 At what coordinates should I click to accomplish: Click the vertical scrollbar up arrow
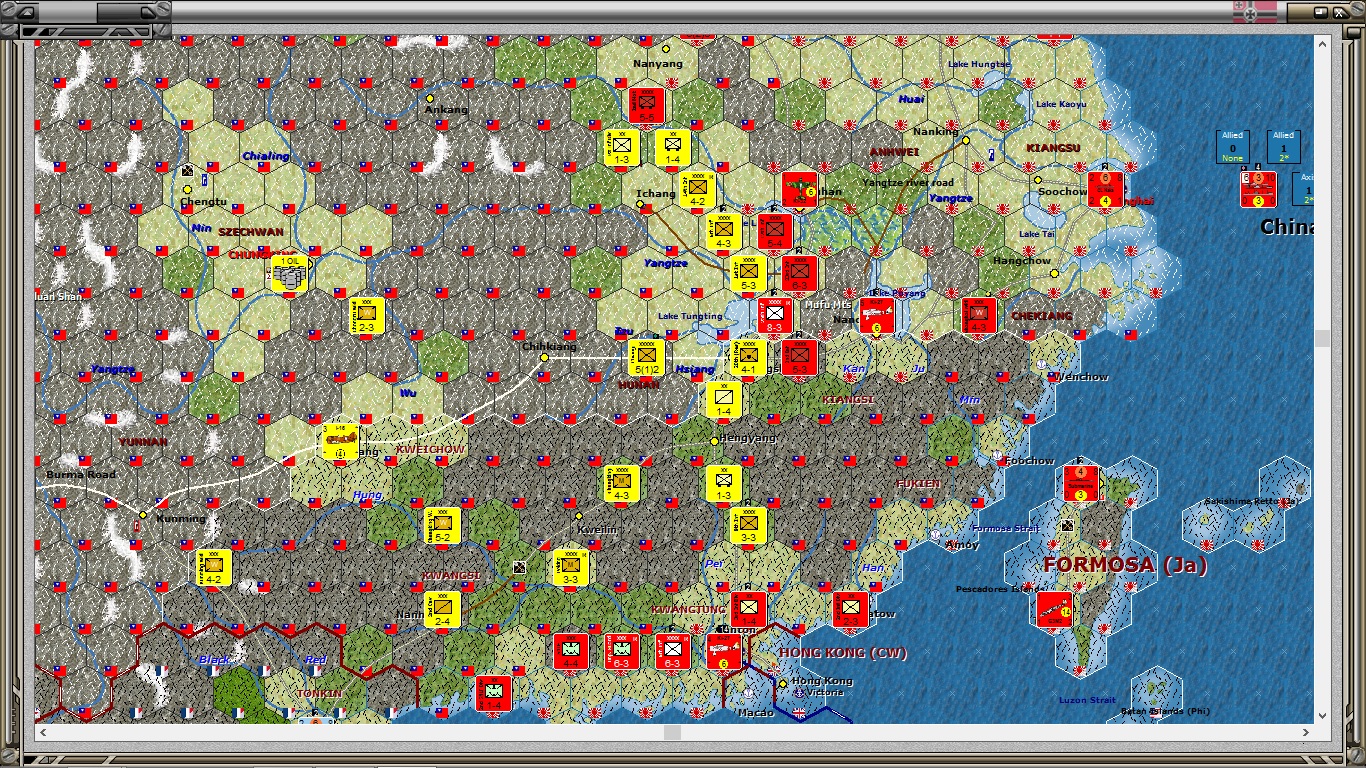tap(1323, 42)
